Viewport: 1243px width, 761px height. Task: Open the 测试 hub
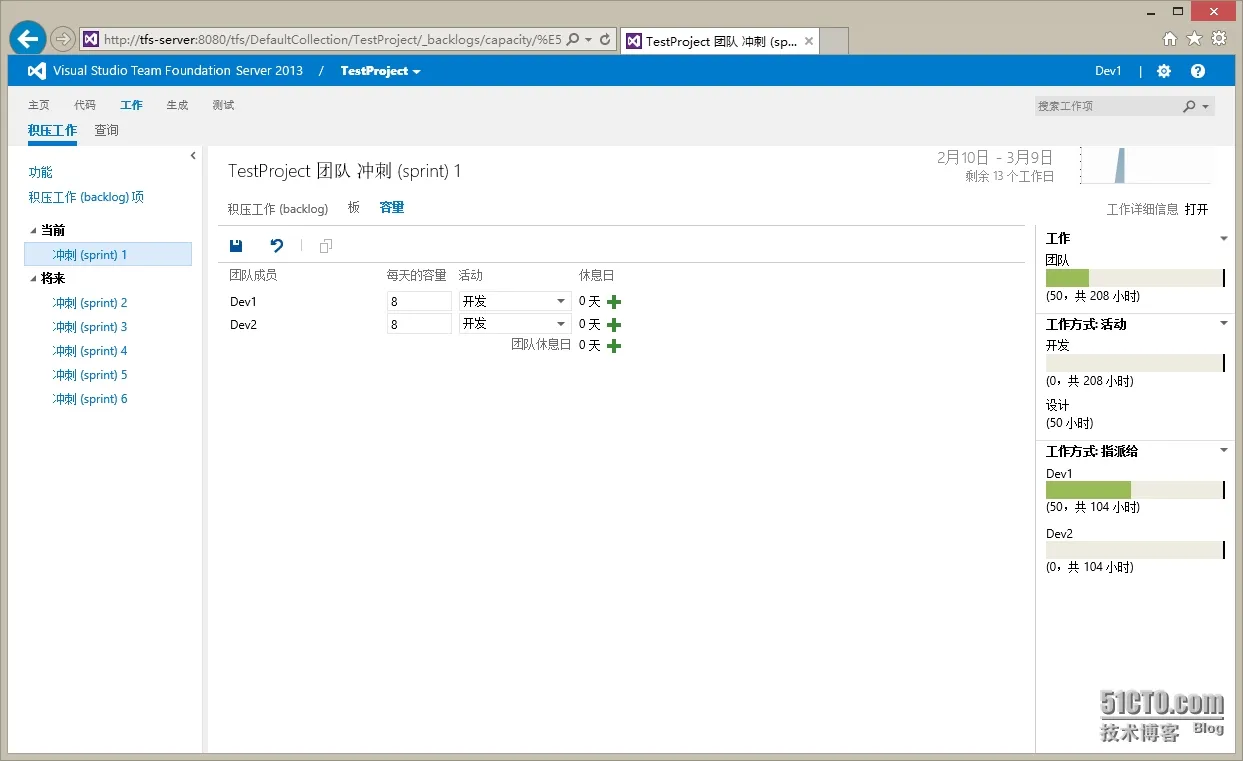[x=223, y=105]
